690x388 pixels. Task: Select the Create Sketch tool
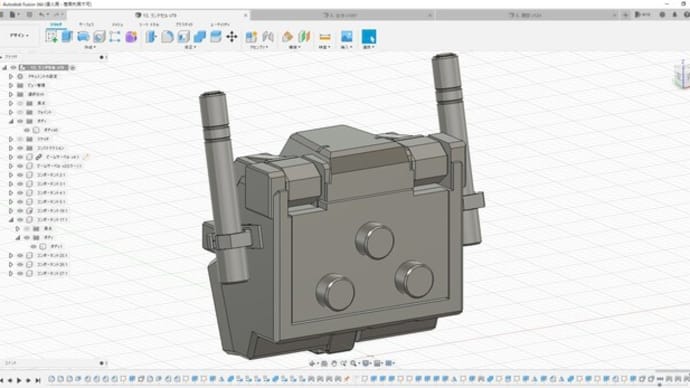click(x=51, y=37)
